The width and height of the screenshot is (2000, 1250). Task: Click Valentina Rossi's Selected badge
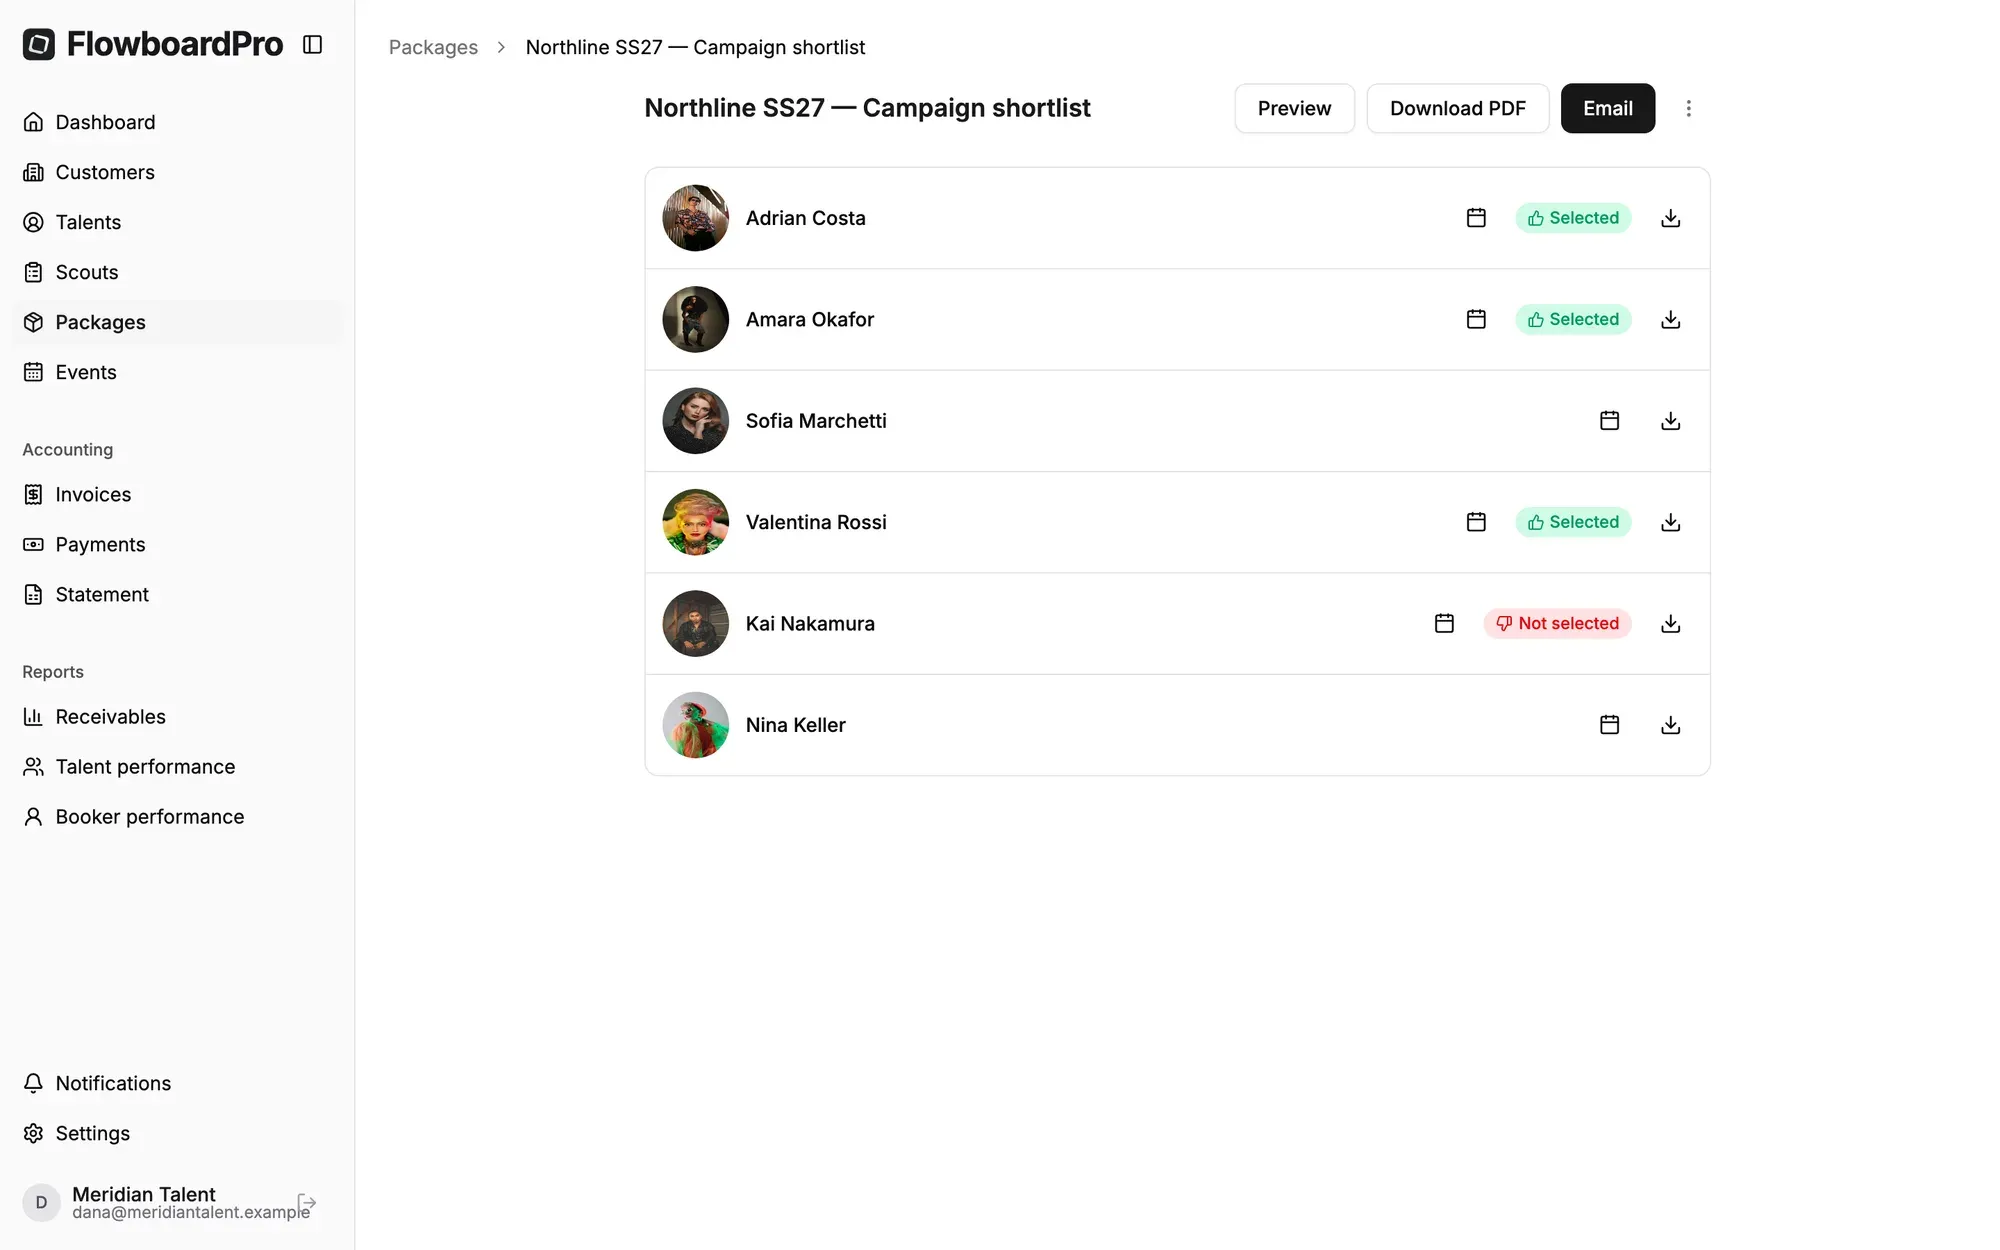(1573, 522)
